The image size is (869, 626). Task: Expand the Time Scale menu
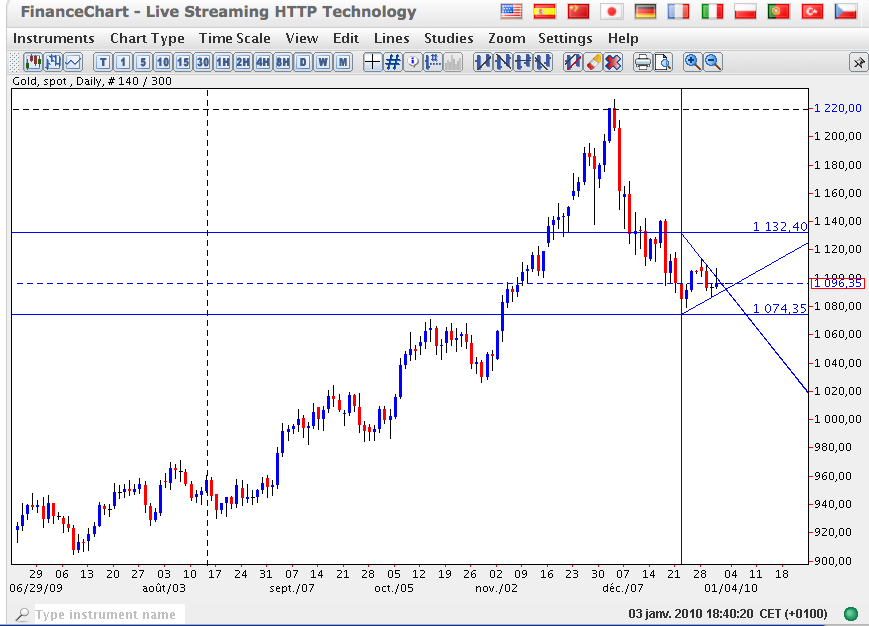point(234,38)
